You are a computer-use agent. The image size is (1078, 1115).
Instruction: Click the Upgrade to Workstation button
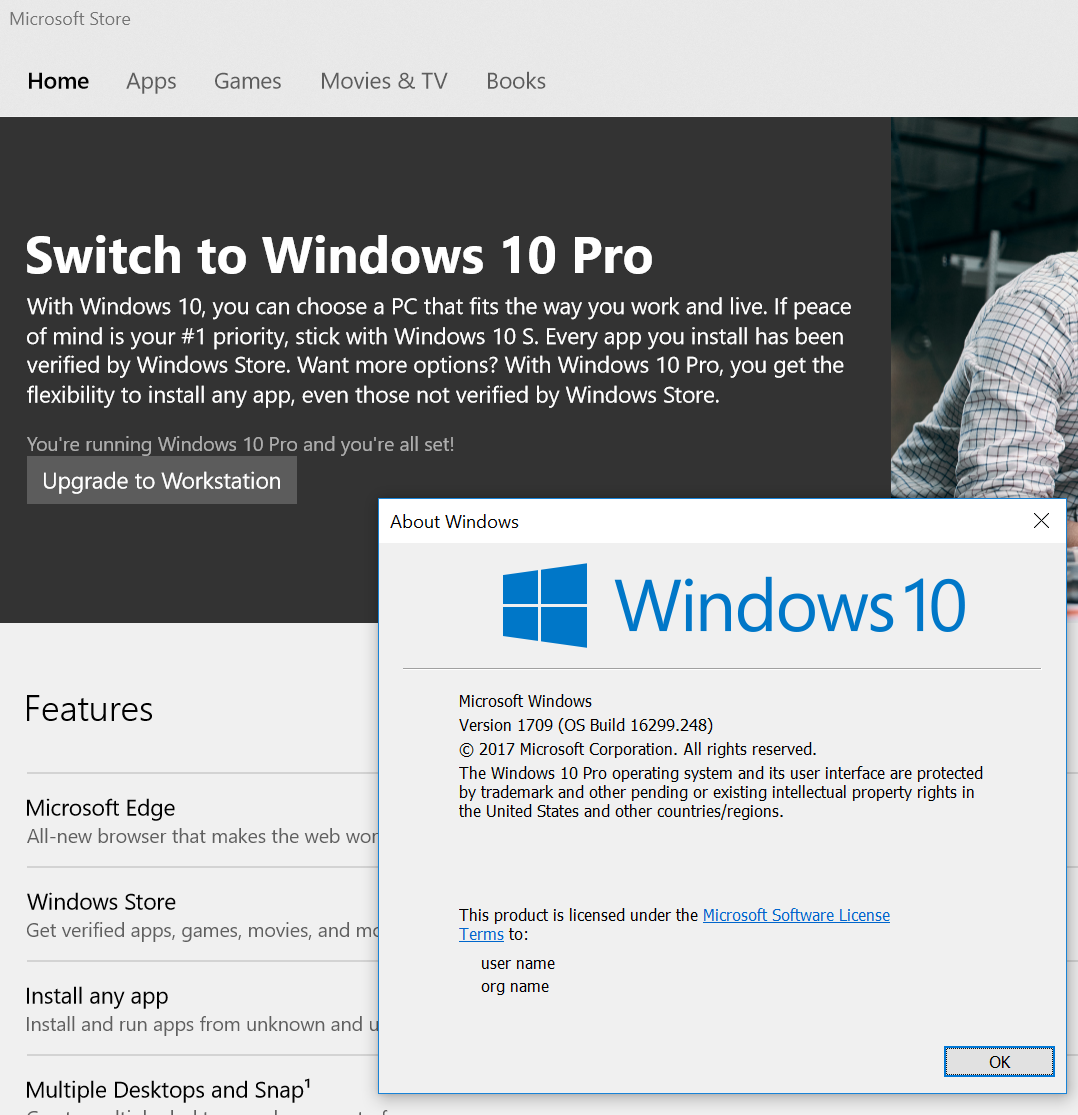click(x=161, y=481)
